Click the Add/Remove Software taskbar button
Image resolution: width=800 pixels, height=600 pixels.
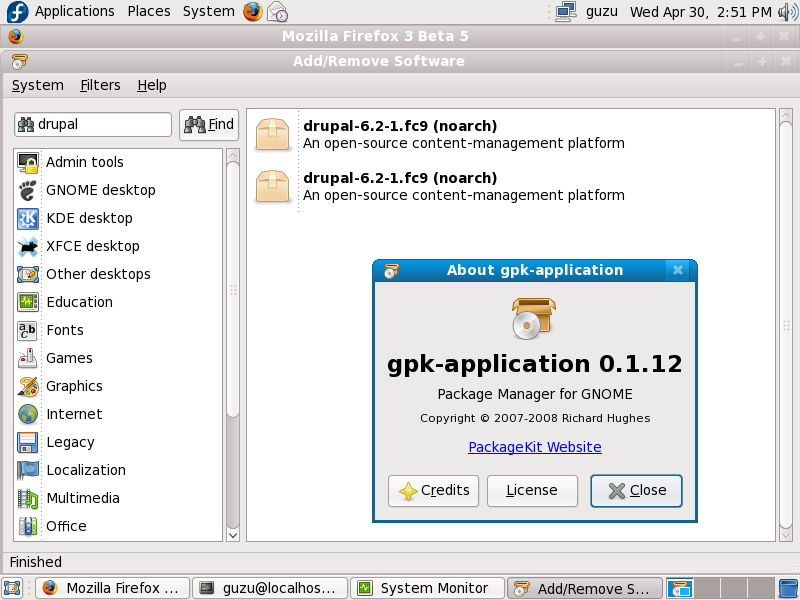tap(585, 588)
